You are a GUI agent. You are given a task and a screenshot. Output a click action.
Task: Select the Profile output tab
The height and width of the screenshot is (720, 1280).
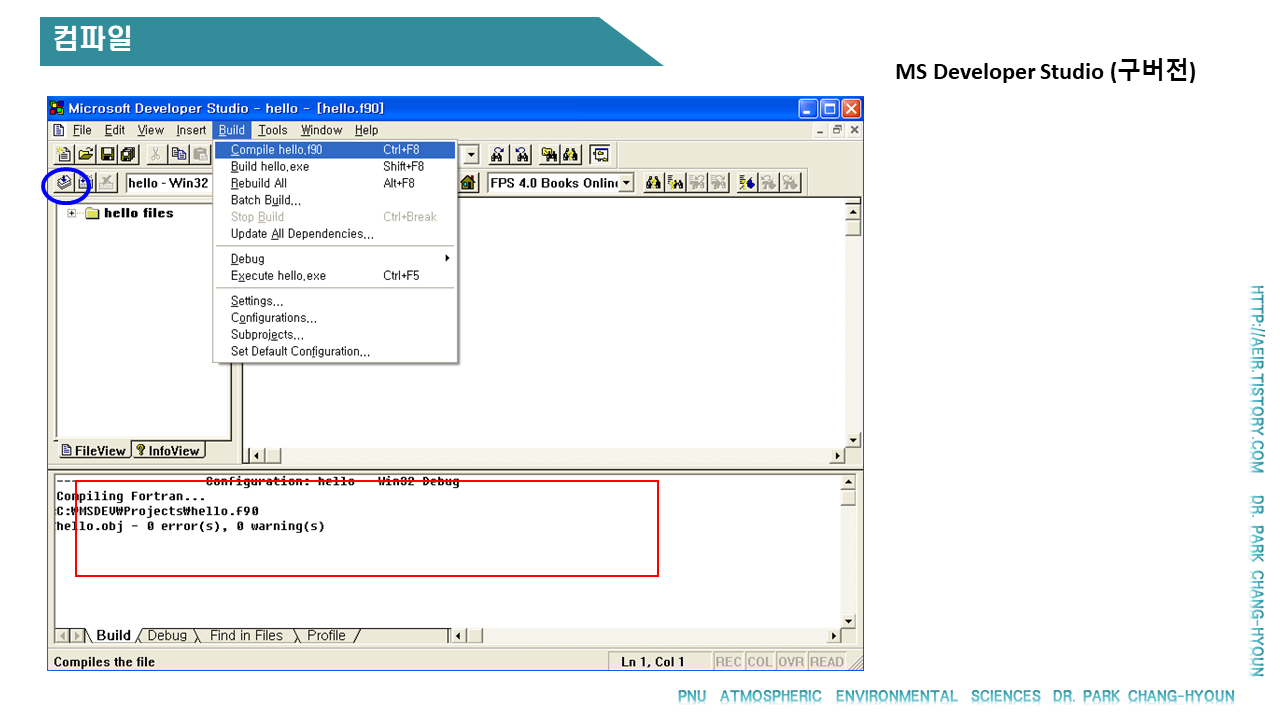326,636
